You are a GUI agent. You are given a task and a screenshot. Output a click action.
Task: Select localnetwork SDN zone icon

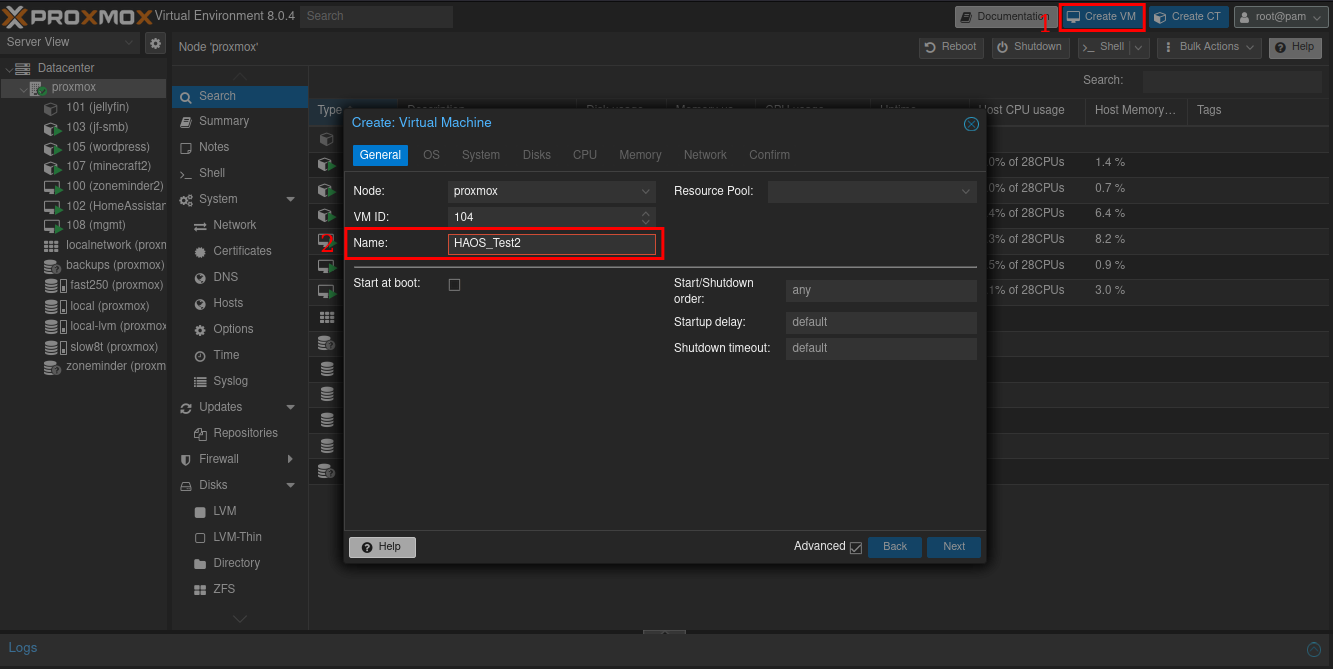(x=51, y=246)
